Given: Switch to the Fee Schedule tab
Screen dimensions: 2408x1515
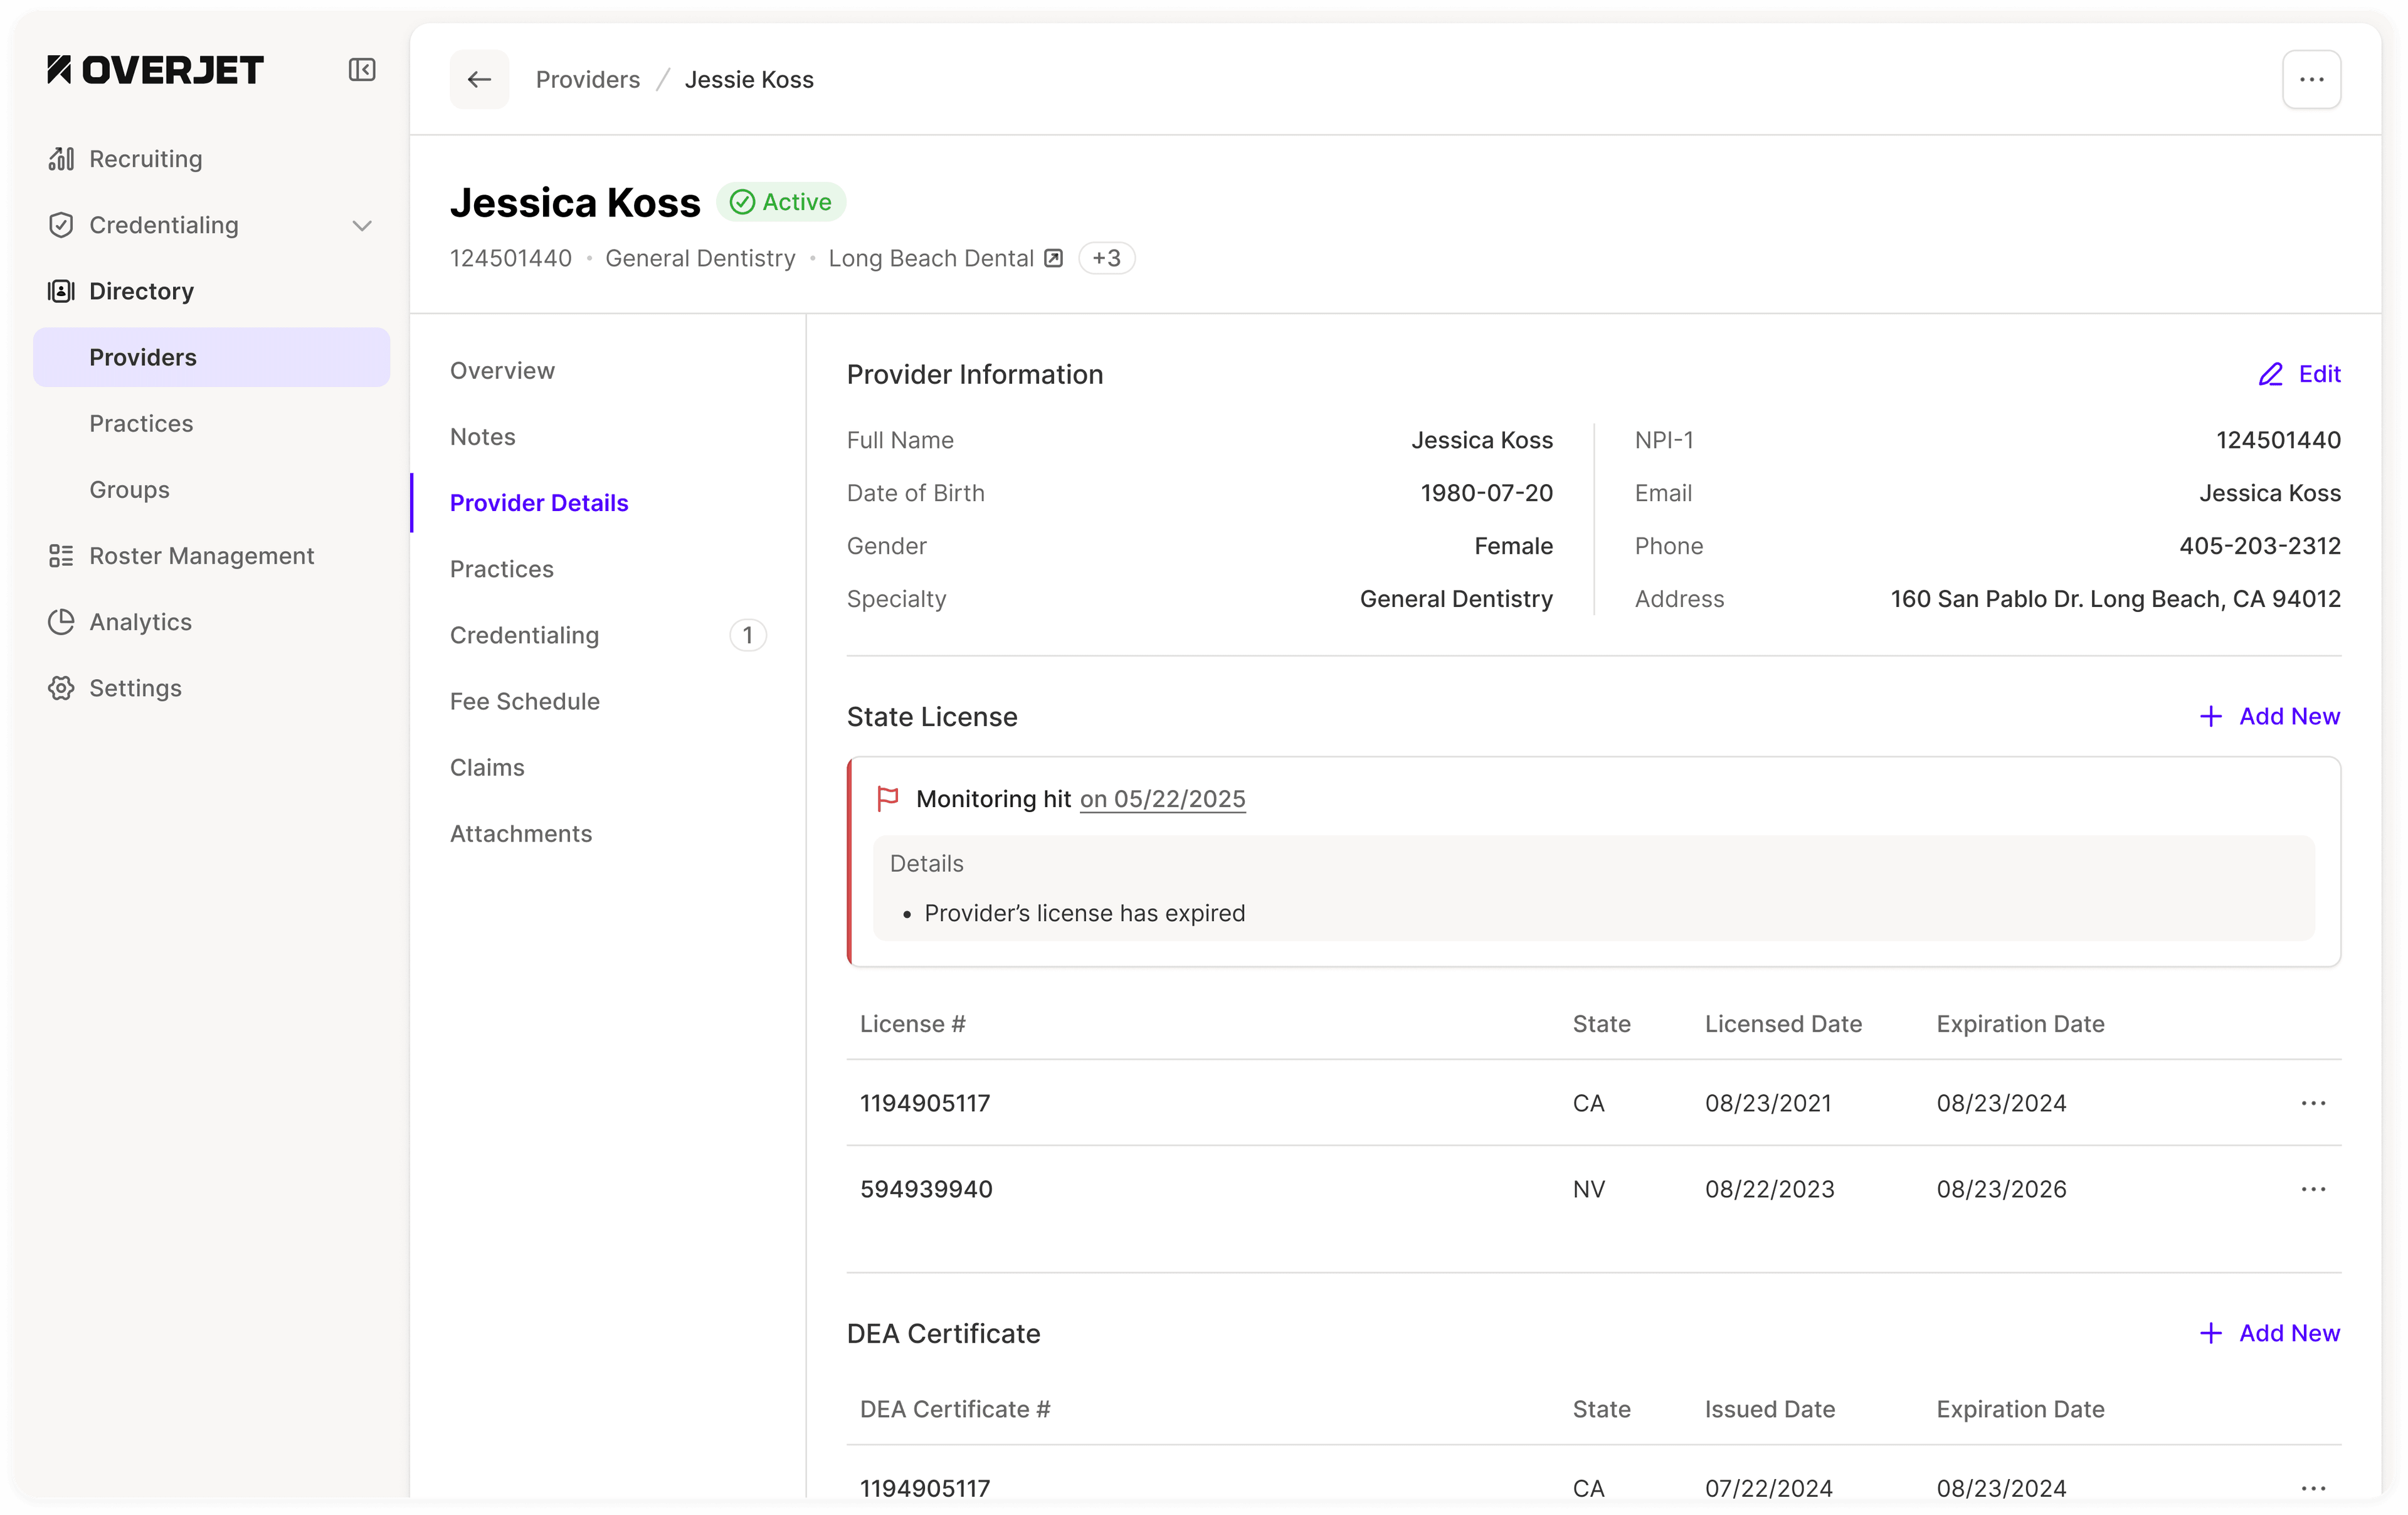Looking at the screenshot, I should point(524,701).
